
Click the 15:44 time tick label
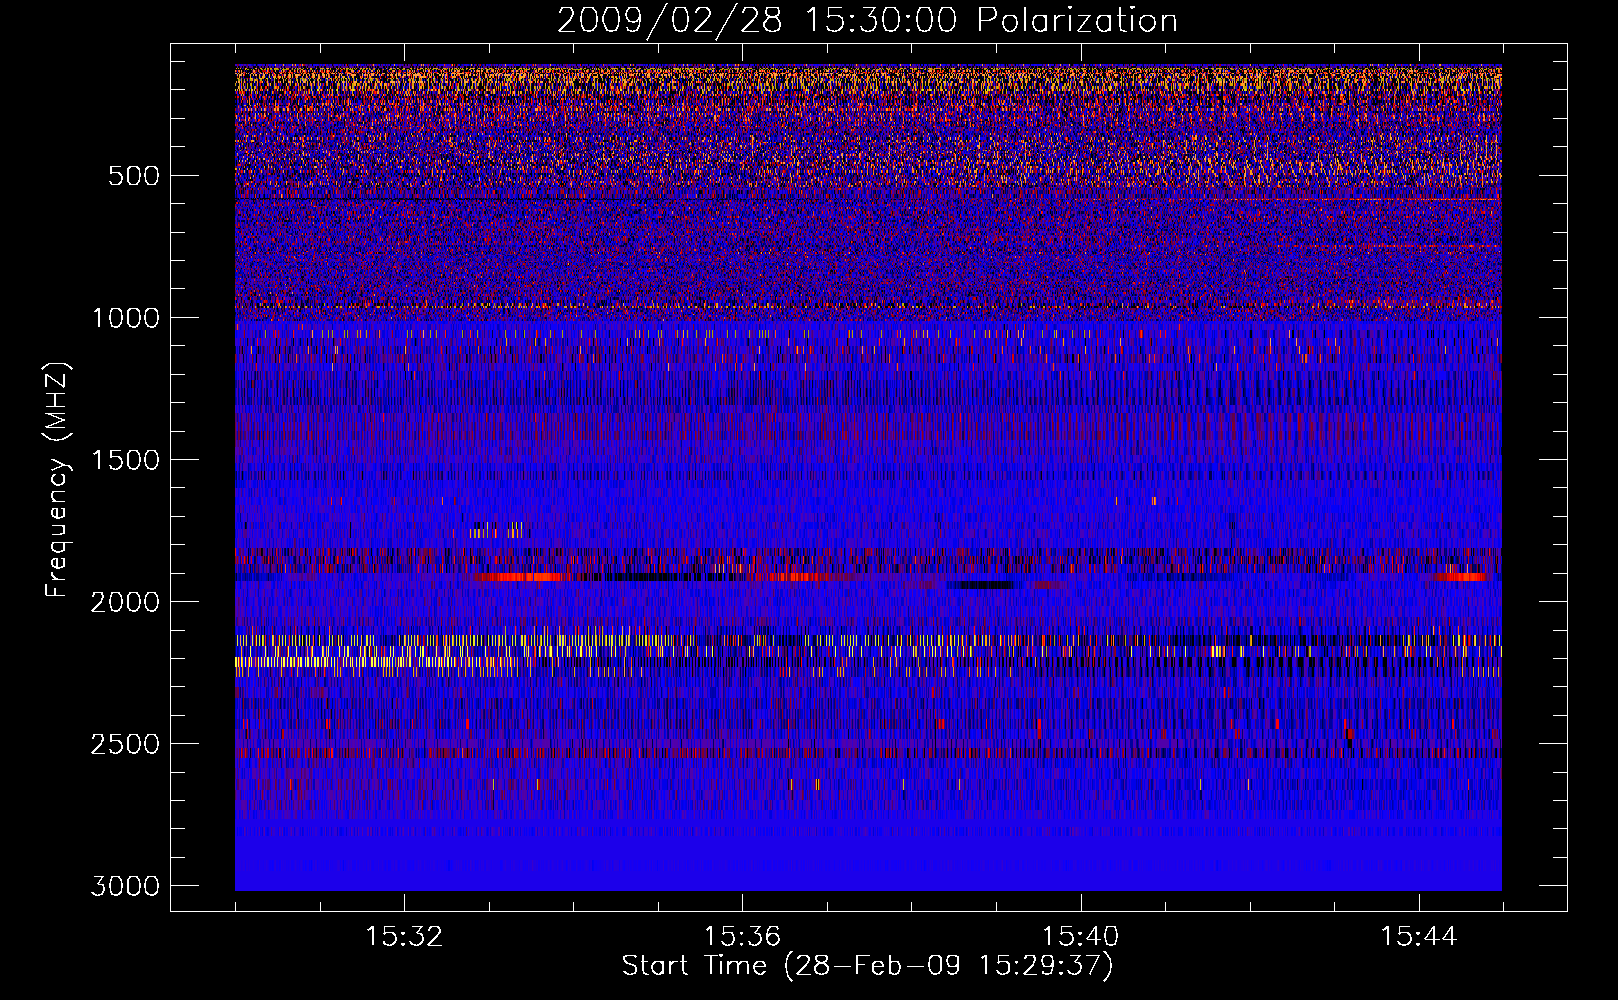tap(1418, 937)
